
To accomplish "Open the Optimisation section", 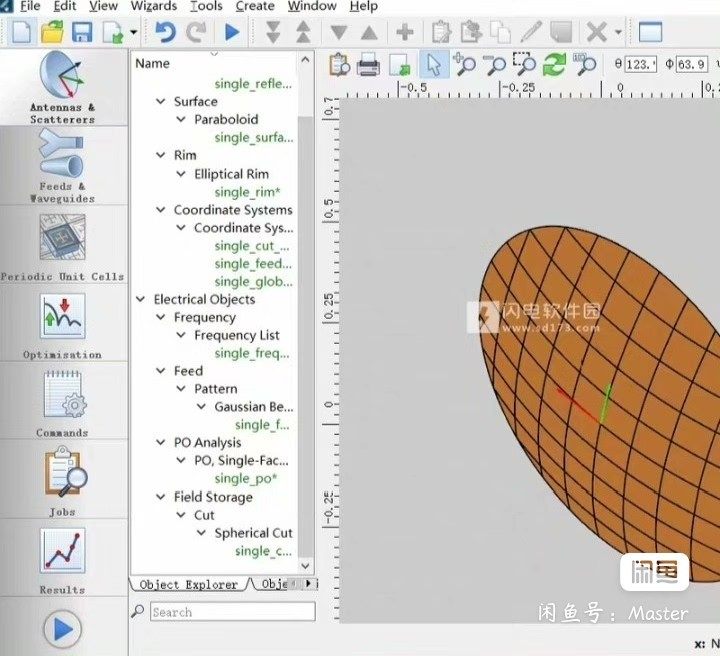I will pos(62,320).
